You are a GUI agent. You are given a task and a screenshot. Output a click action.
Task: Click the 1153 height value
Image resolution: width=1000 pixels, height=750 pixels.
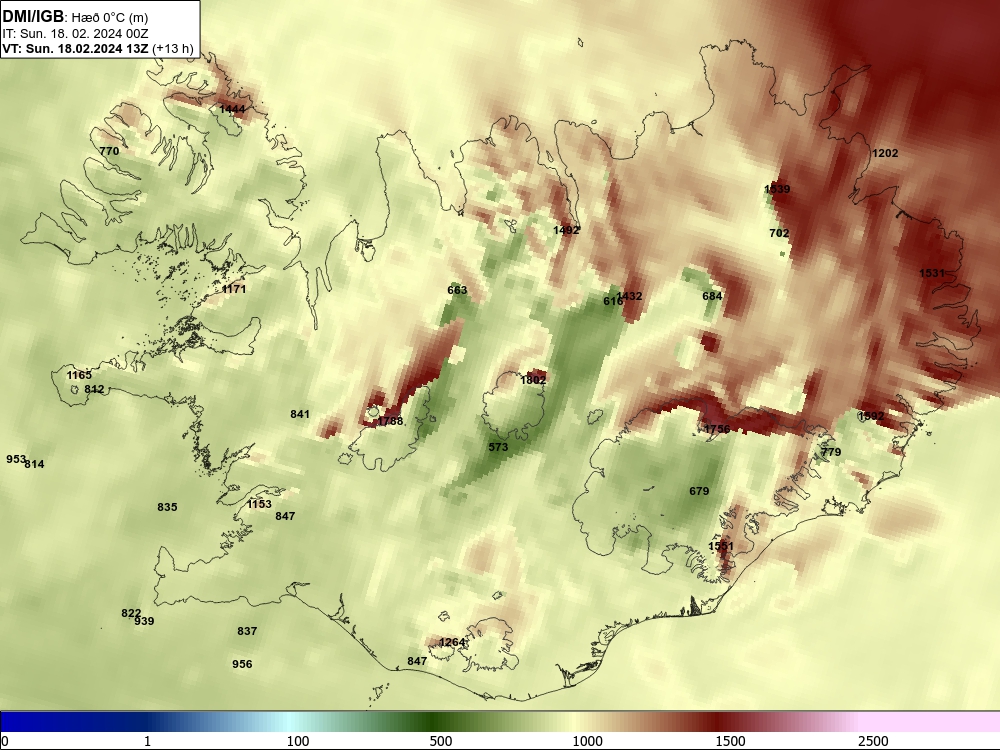pyautogui.click(x=259, y=504)
